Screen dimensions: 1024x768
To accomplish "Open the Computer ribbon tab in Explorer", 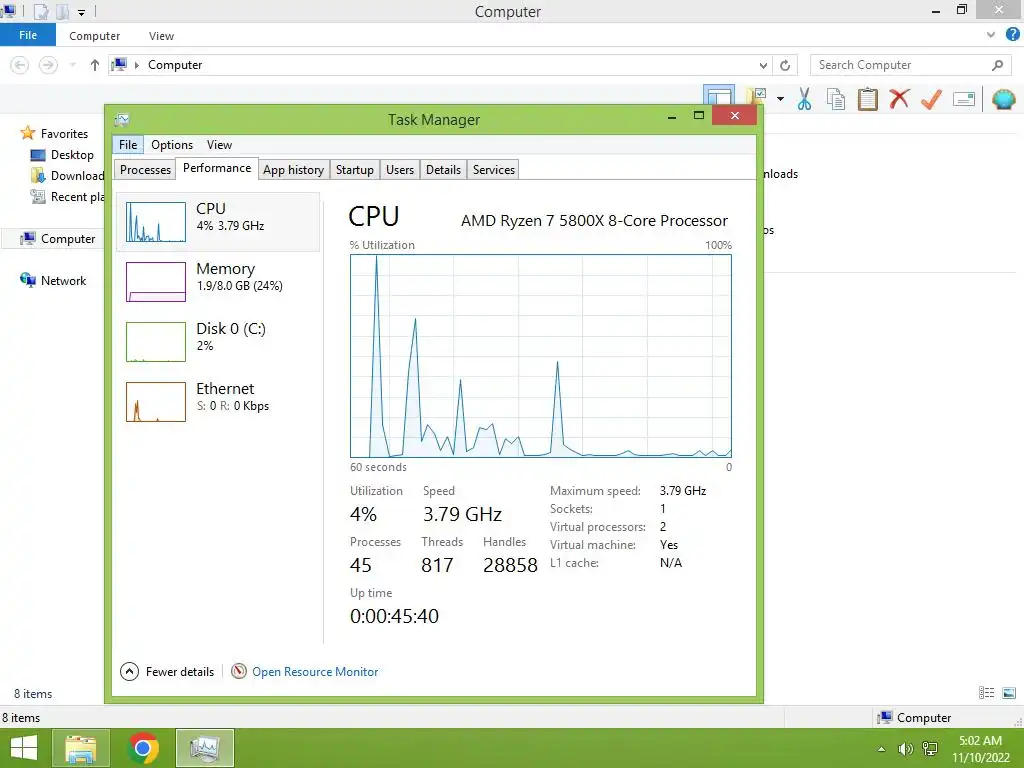I will pyautogui.click(x=95, y=36).
